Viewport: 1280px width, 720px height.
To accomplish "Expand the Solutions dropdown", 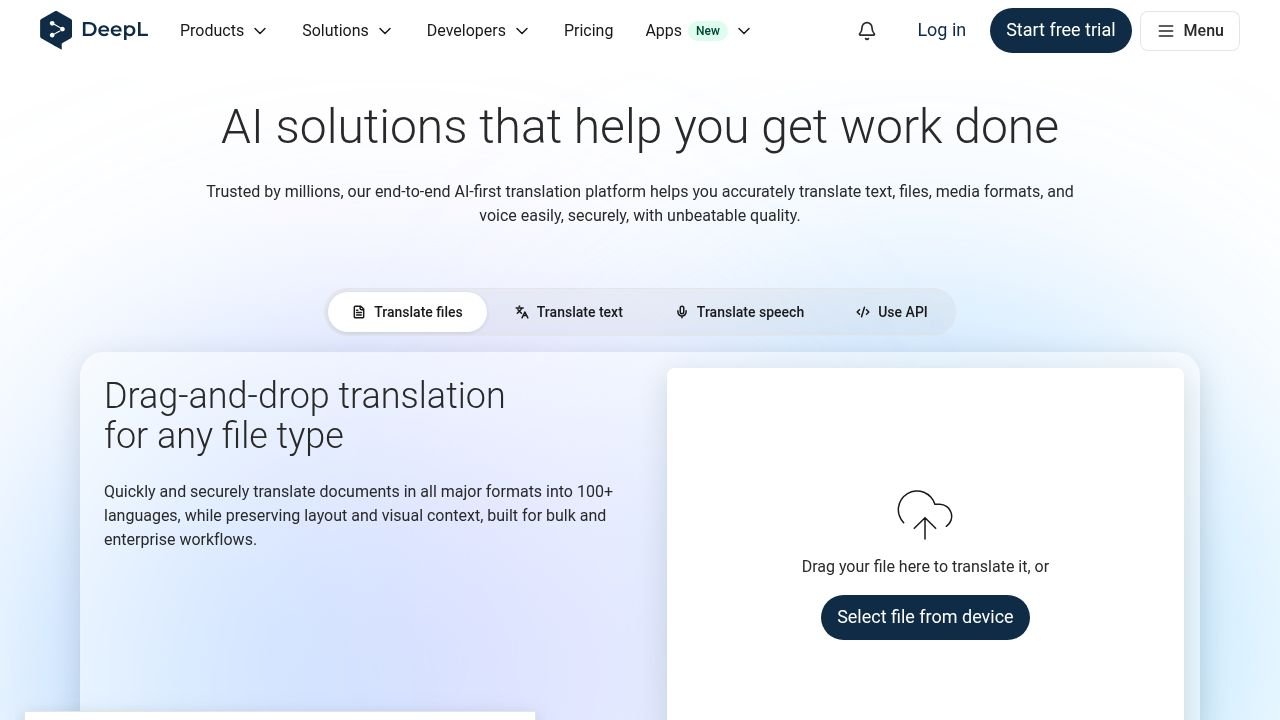I will tap(347, 31).
